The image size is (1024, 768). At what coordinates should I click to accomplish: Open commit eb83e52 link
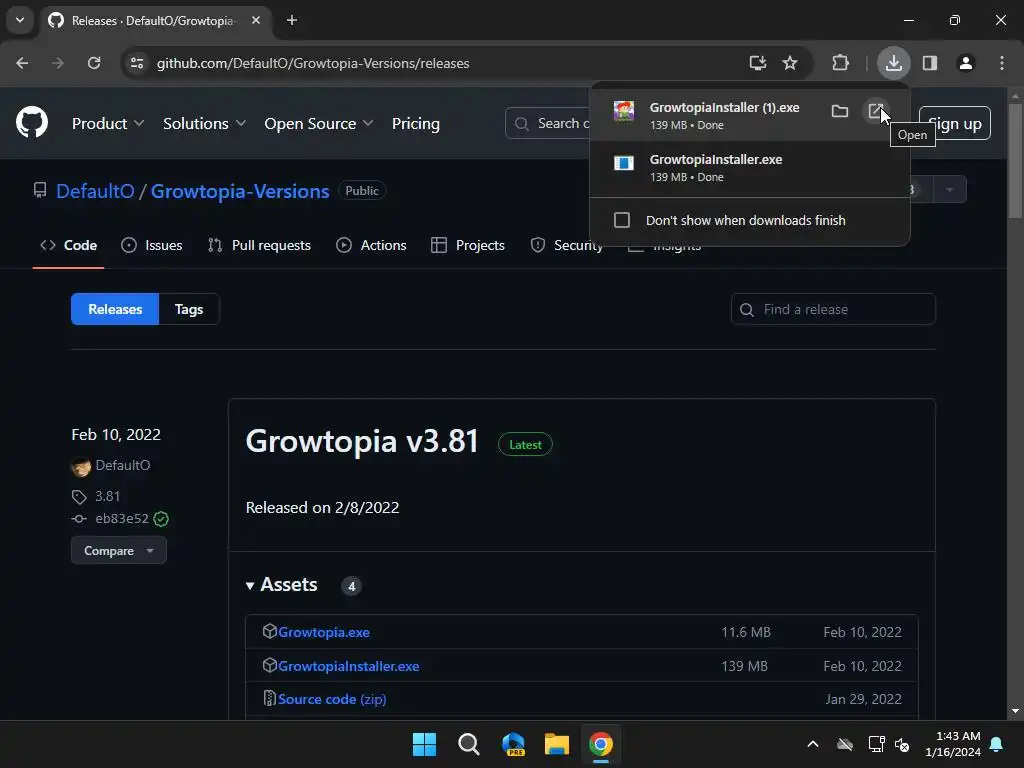pyautogui.click(x=121, y=519)
